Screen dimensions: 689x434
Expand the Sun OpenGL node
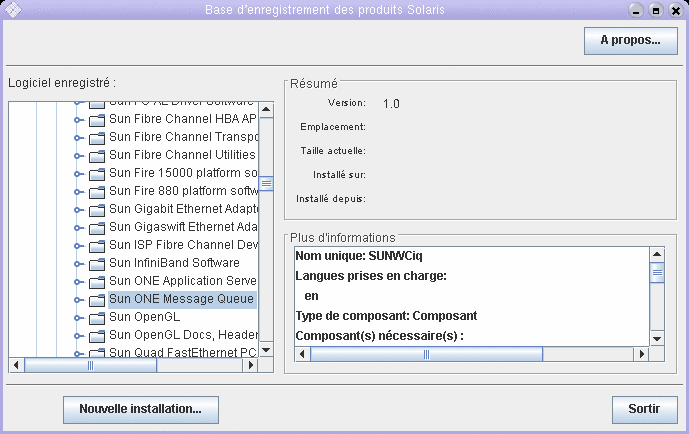79,318
